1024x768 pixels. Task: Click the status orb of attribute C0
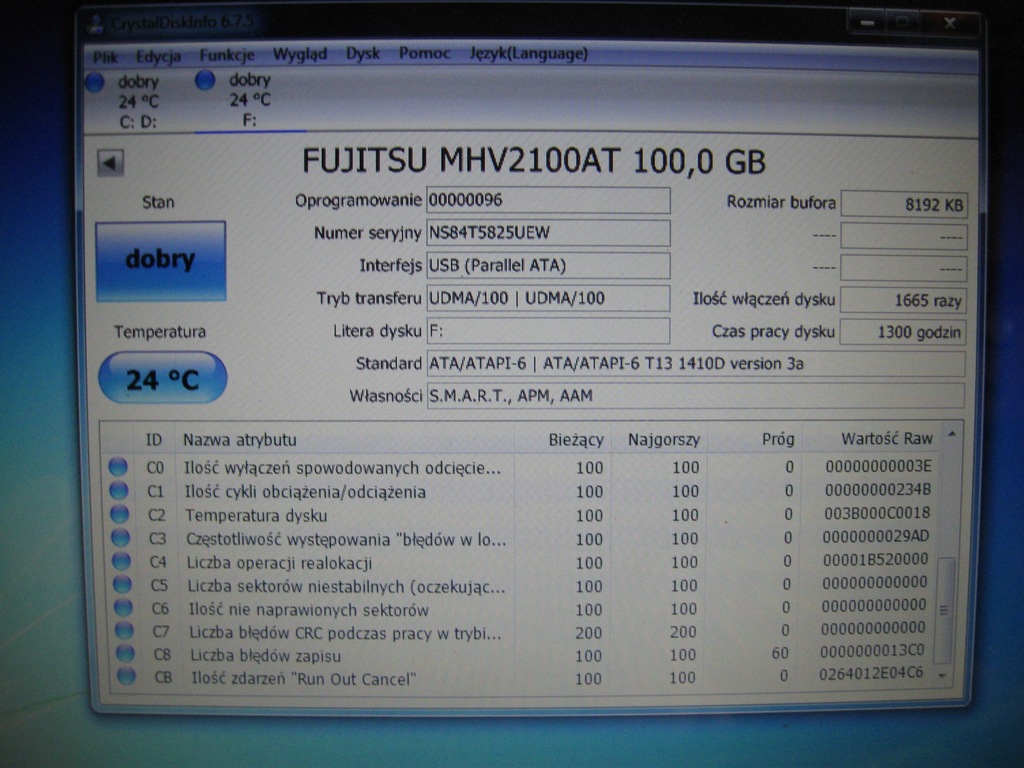pyautogui.click(x=118, y=466)
